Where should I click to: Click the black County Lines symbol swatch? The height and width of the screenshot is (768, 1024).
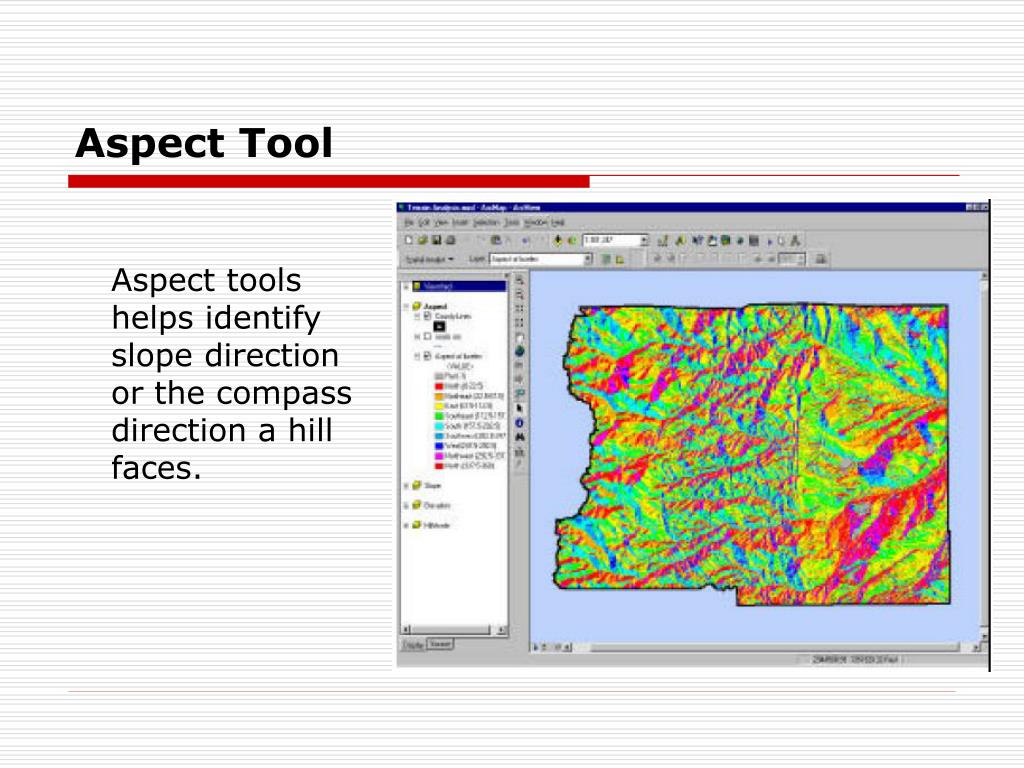pyautogui.click(x=439, y=327)
